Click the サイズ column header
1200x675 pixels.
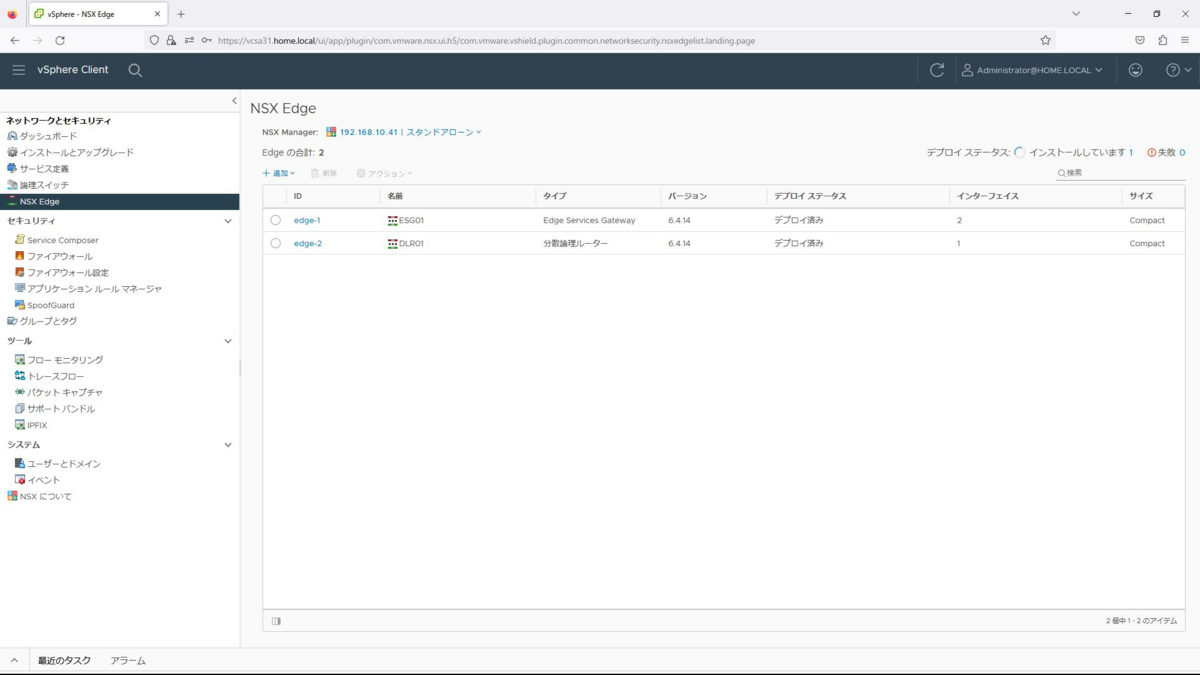1141,196
